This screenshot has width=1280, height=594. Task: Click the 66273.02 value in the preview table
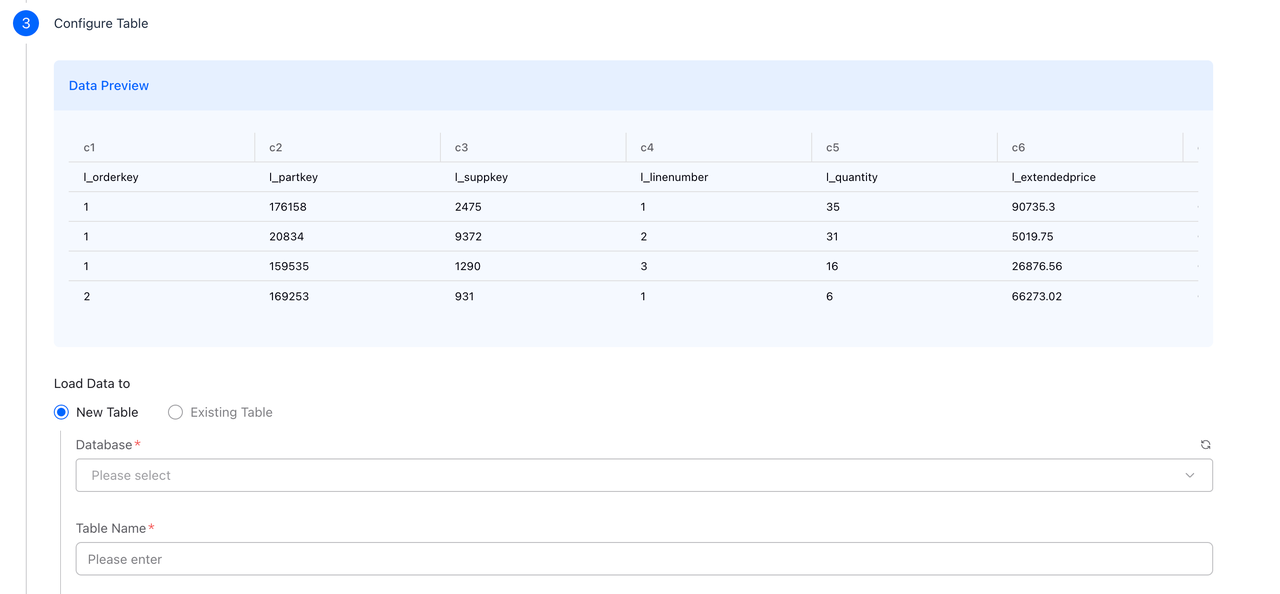pyautogui.click(x=1038, y=296)
